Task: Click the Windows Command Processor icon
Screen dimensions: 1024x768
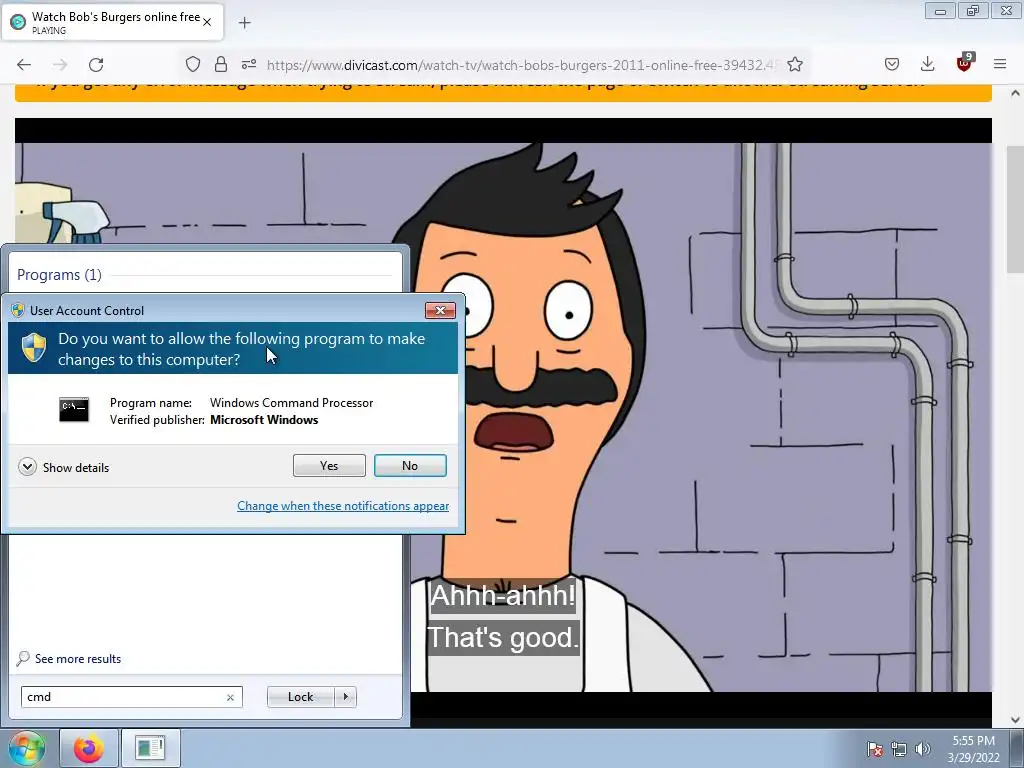Action: [x=74, y=409]
